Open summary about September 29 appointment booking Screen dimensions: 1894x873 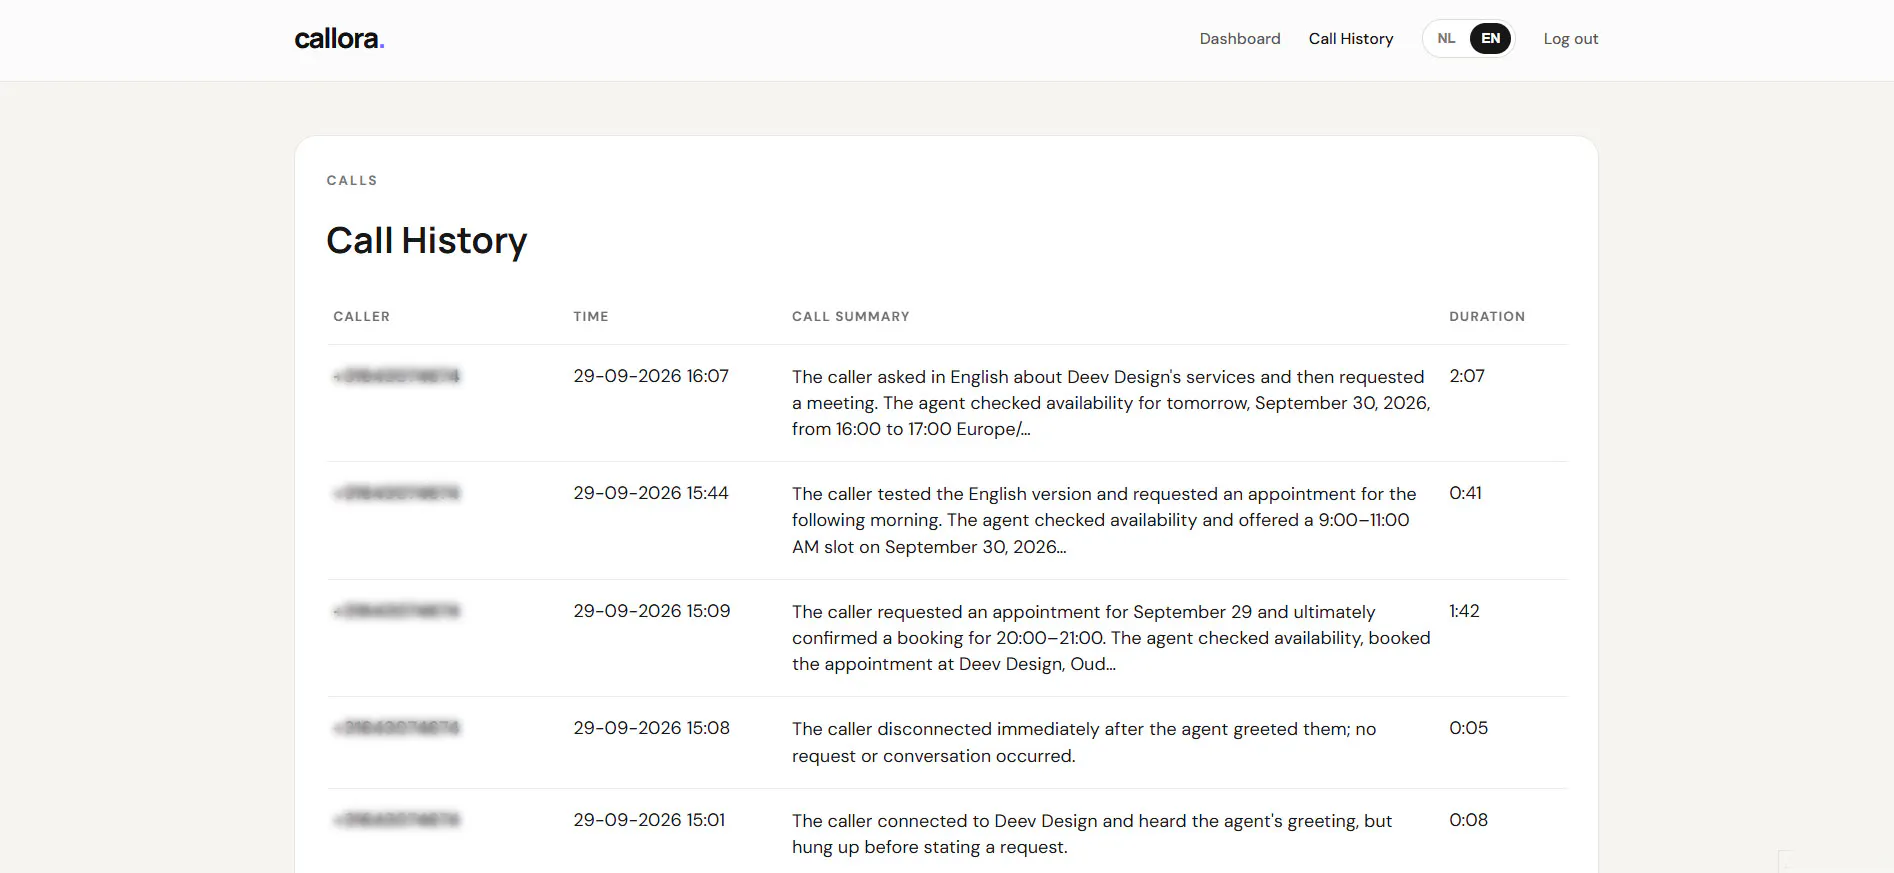[1111, 638]
